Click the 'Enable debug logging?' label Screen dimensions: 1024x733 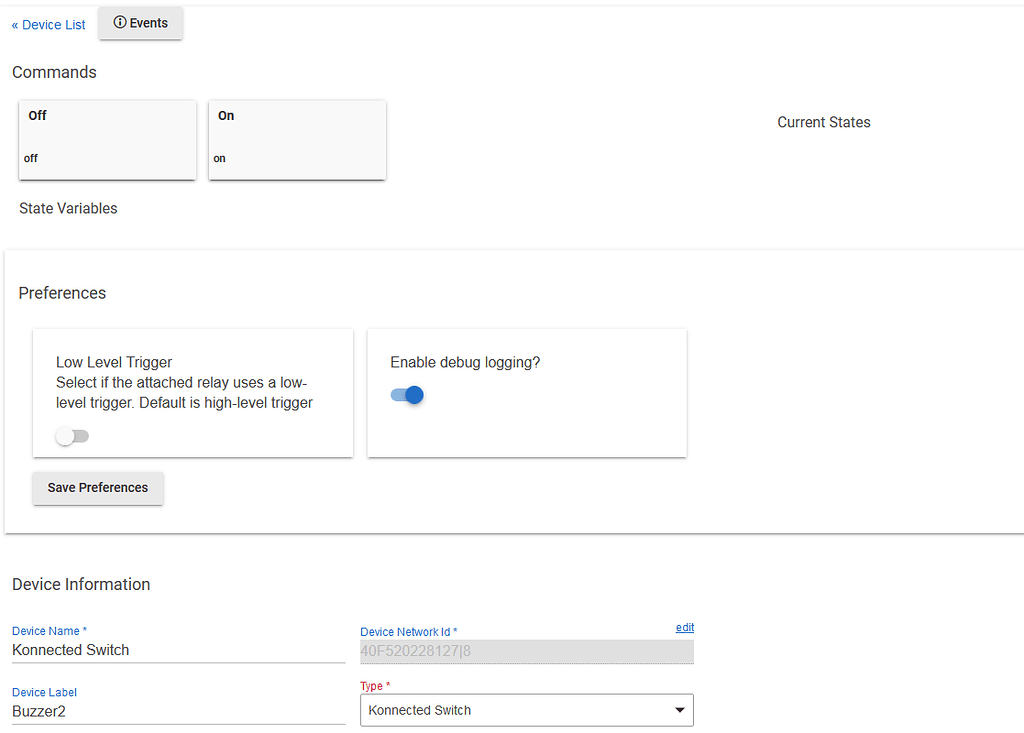465,363
